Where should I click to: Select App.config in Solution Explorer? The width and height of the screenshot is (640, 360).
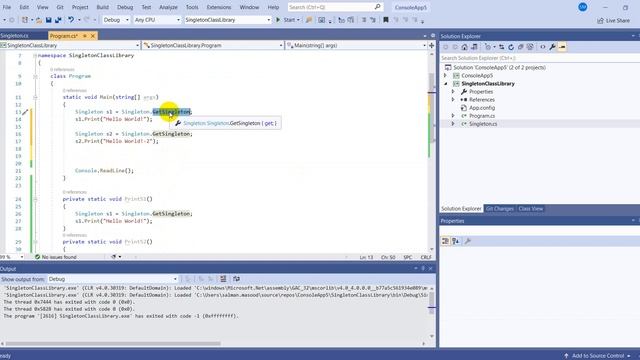click(x=482, y=108)
